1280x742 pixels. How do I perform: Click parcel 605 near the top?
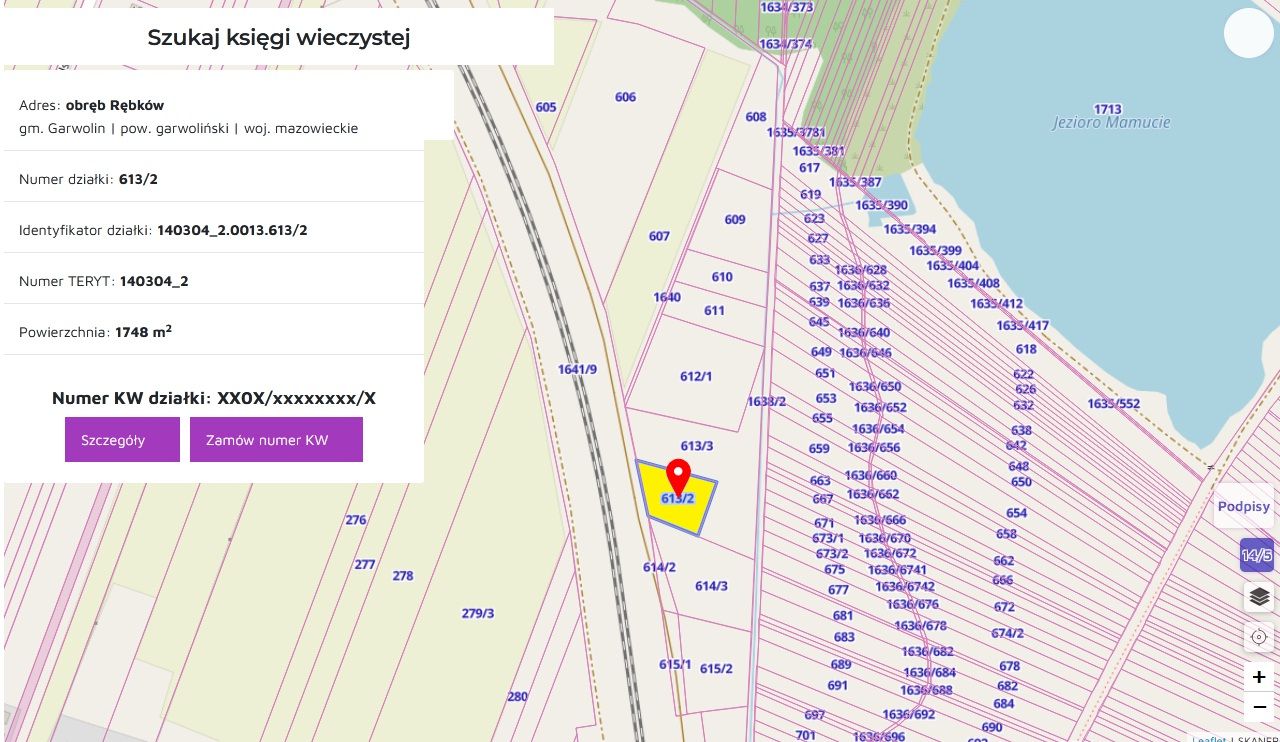click(x=546, y=107)
